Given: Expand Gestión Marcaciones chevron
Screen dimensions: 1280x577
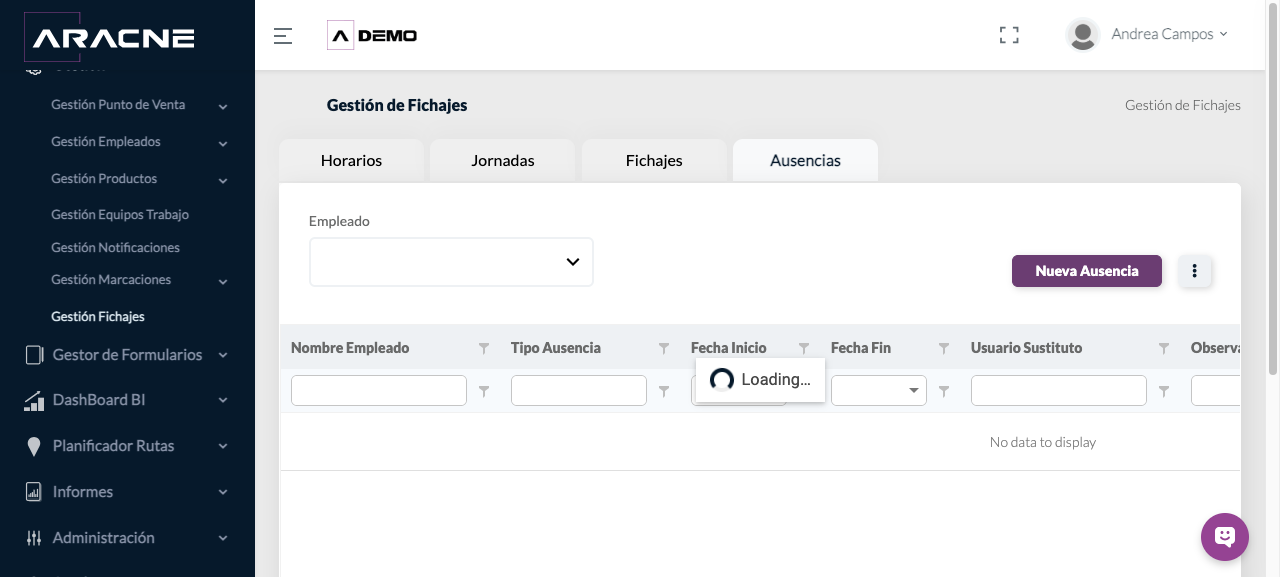Looking at the screenshot, I should point(223,282).
